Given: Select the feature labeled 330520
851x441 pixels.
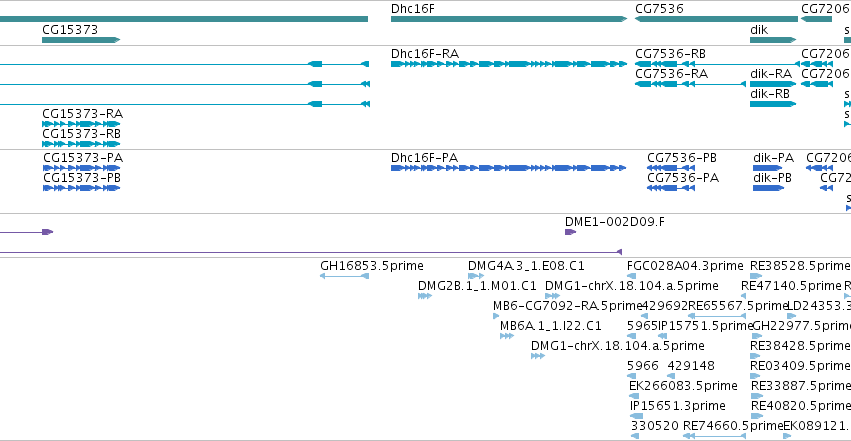Looking at the screenshot, I should pos(635,436).
